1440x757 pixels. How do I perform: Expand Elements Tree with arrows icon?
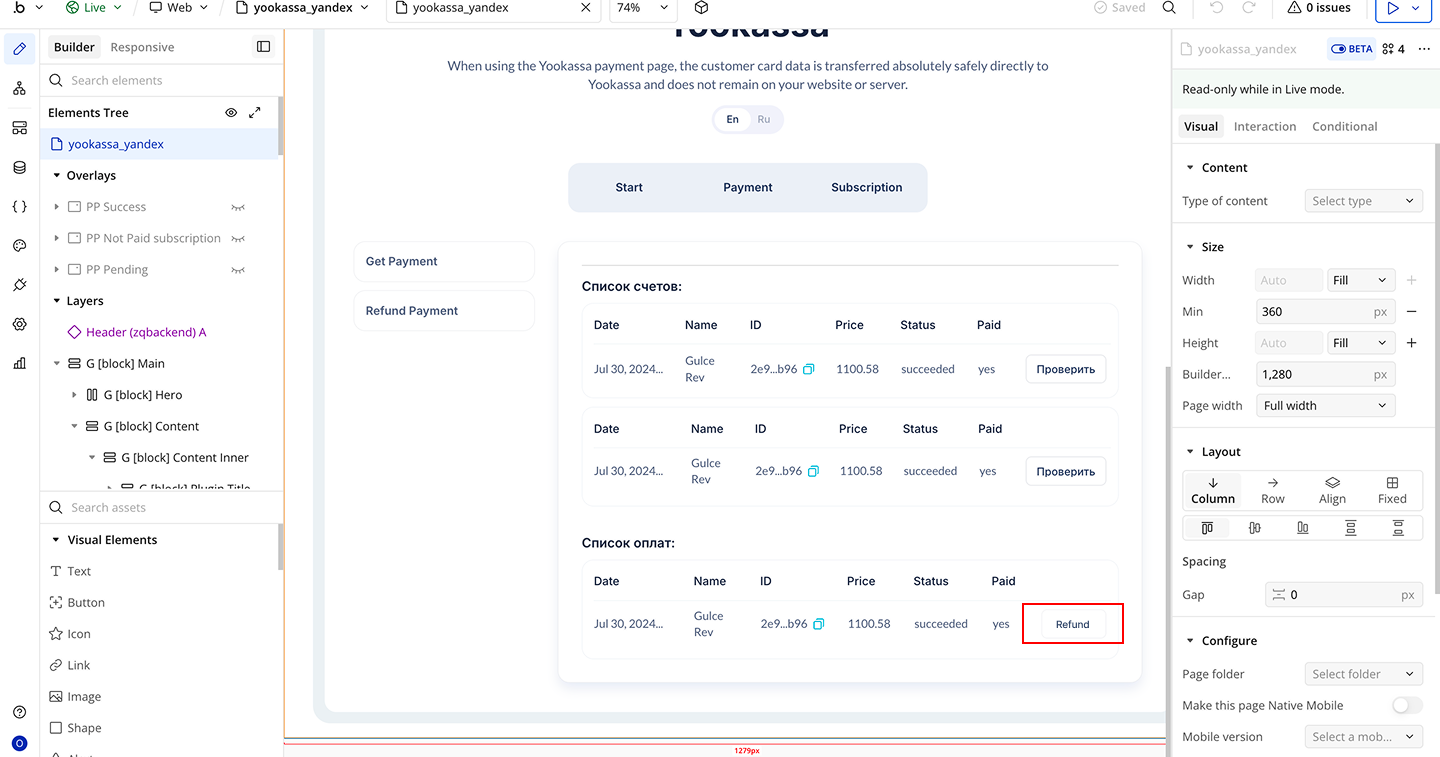click(255, 113)
